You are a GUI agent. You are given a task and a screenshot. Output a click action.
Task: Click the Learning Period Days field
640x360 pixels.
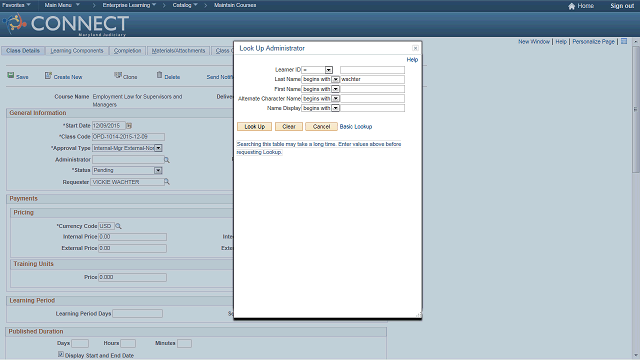click(137, 313)
